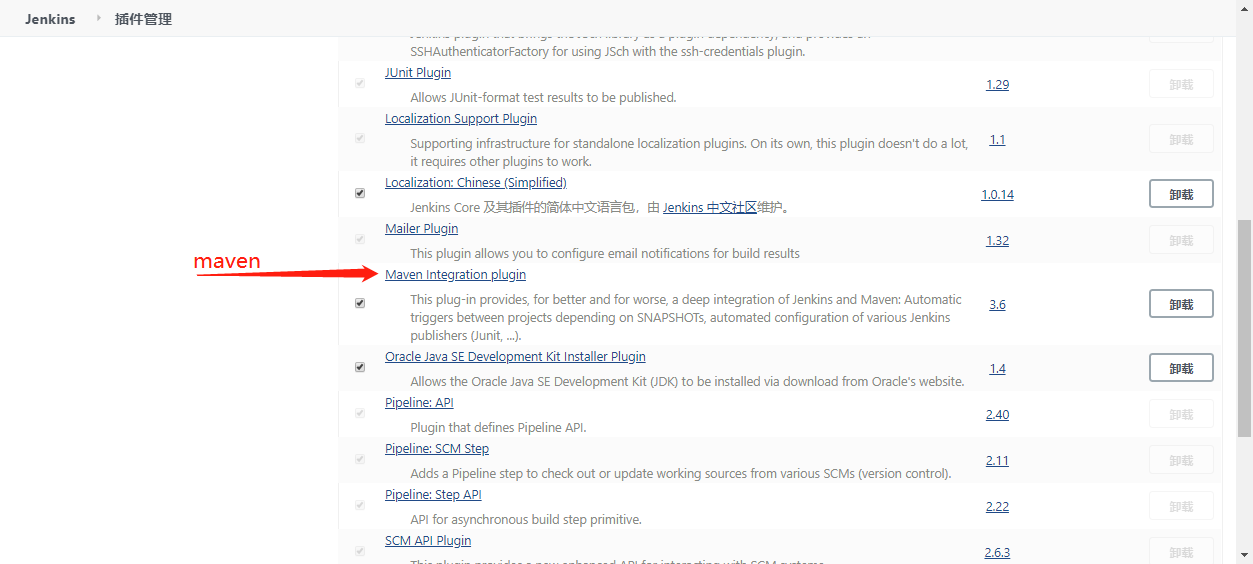Viewport: 1253px width, 564px height.
Task: Click 卸载 button for Maven Integration plugin
Action: click(x=1181, y=304)
